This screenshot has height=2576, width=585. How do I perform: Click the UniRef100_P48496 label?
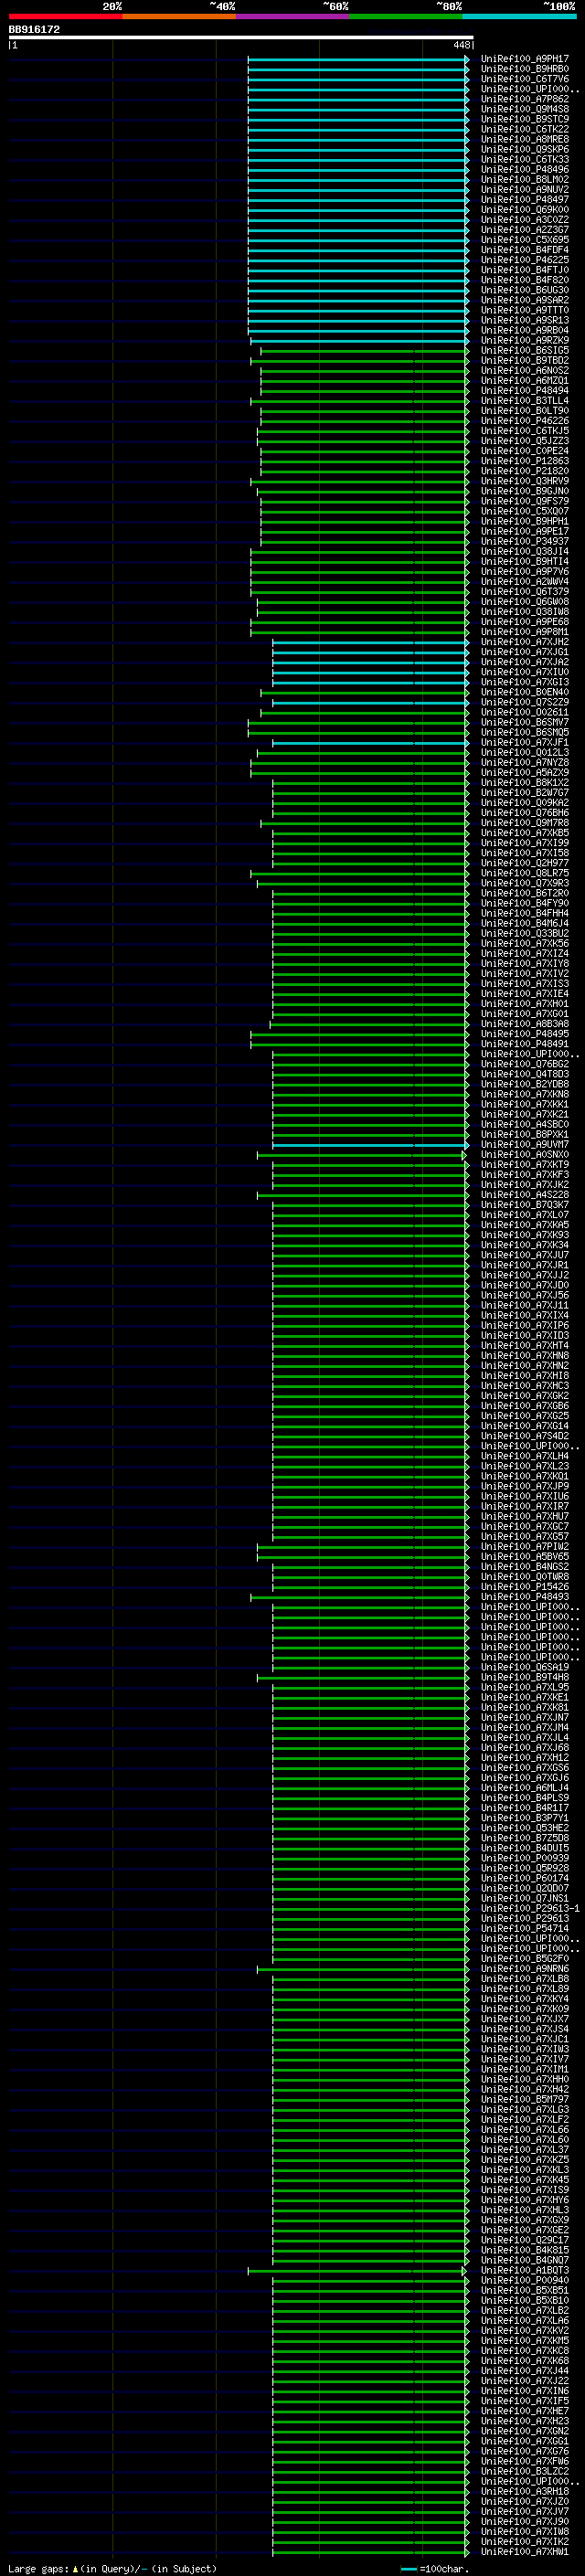coord(525,169)
